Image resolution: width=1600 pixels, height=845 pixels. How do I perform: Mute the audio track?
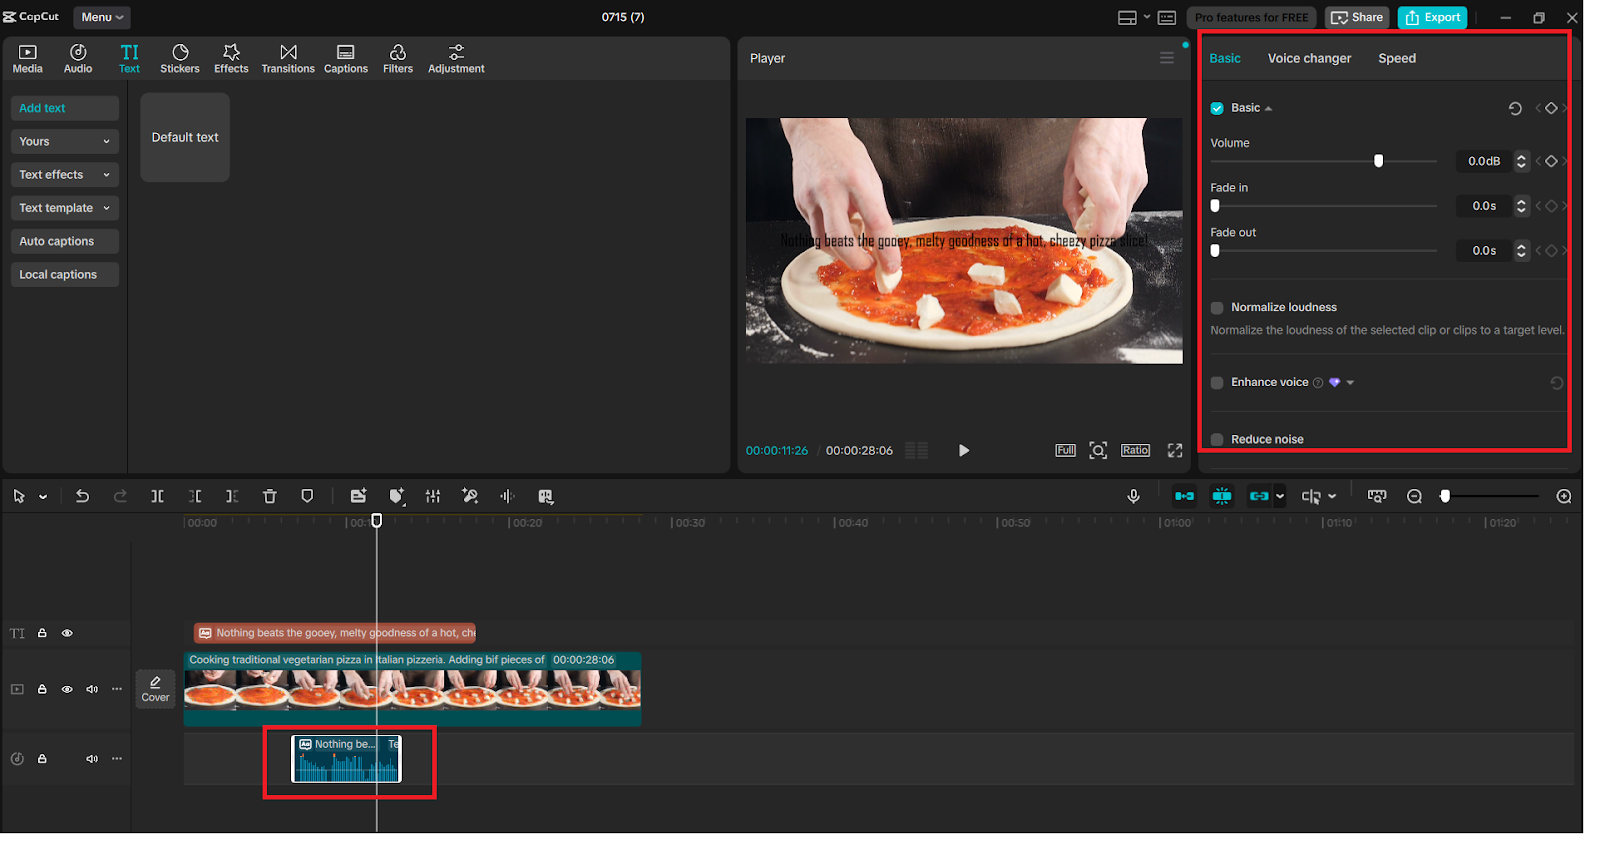tap(92, 759)
